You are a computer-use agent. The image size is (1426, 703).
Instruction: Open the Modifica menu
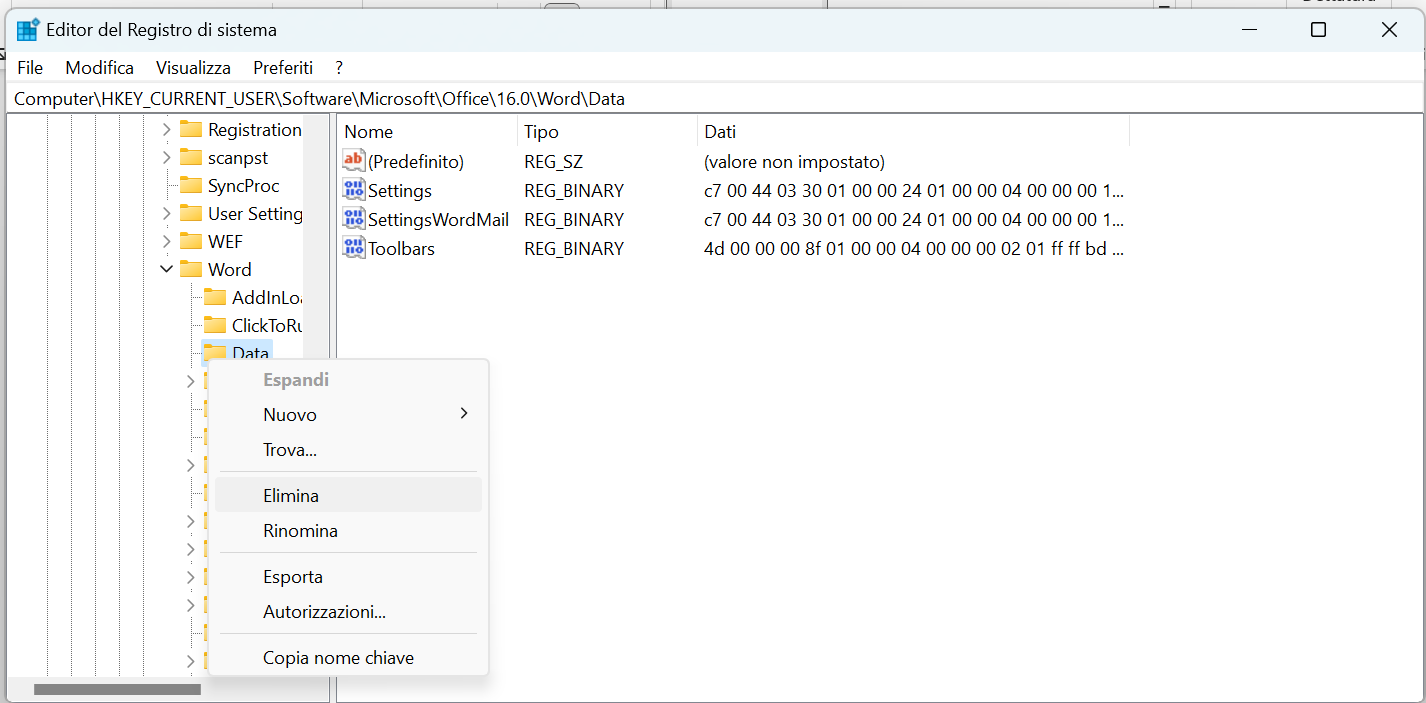point(100,67)
